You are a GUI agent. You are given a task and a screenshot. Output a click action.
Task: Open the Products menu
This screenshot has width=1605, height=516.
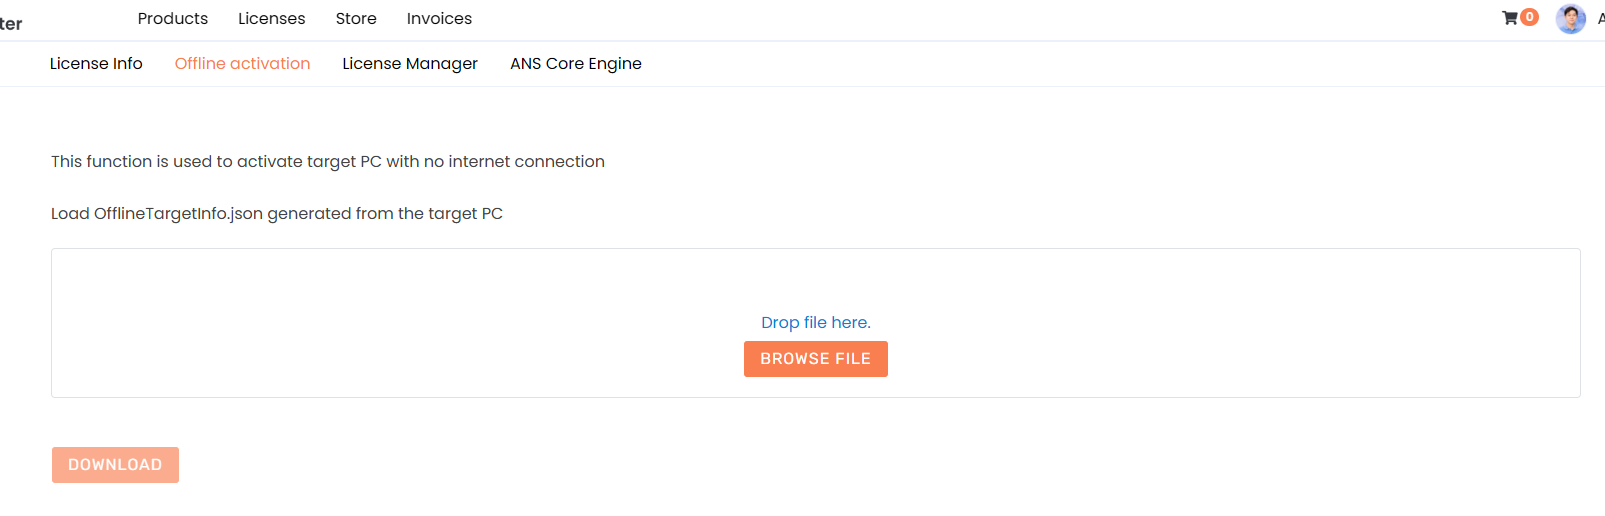point(173,18)
